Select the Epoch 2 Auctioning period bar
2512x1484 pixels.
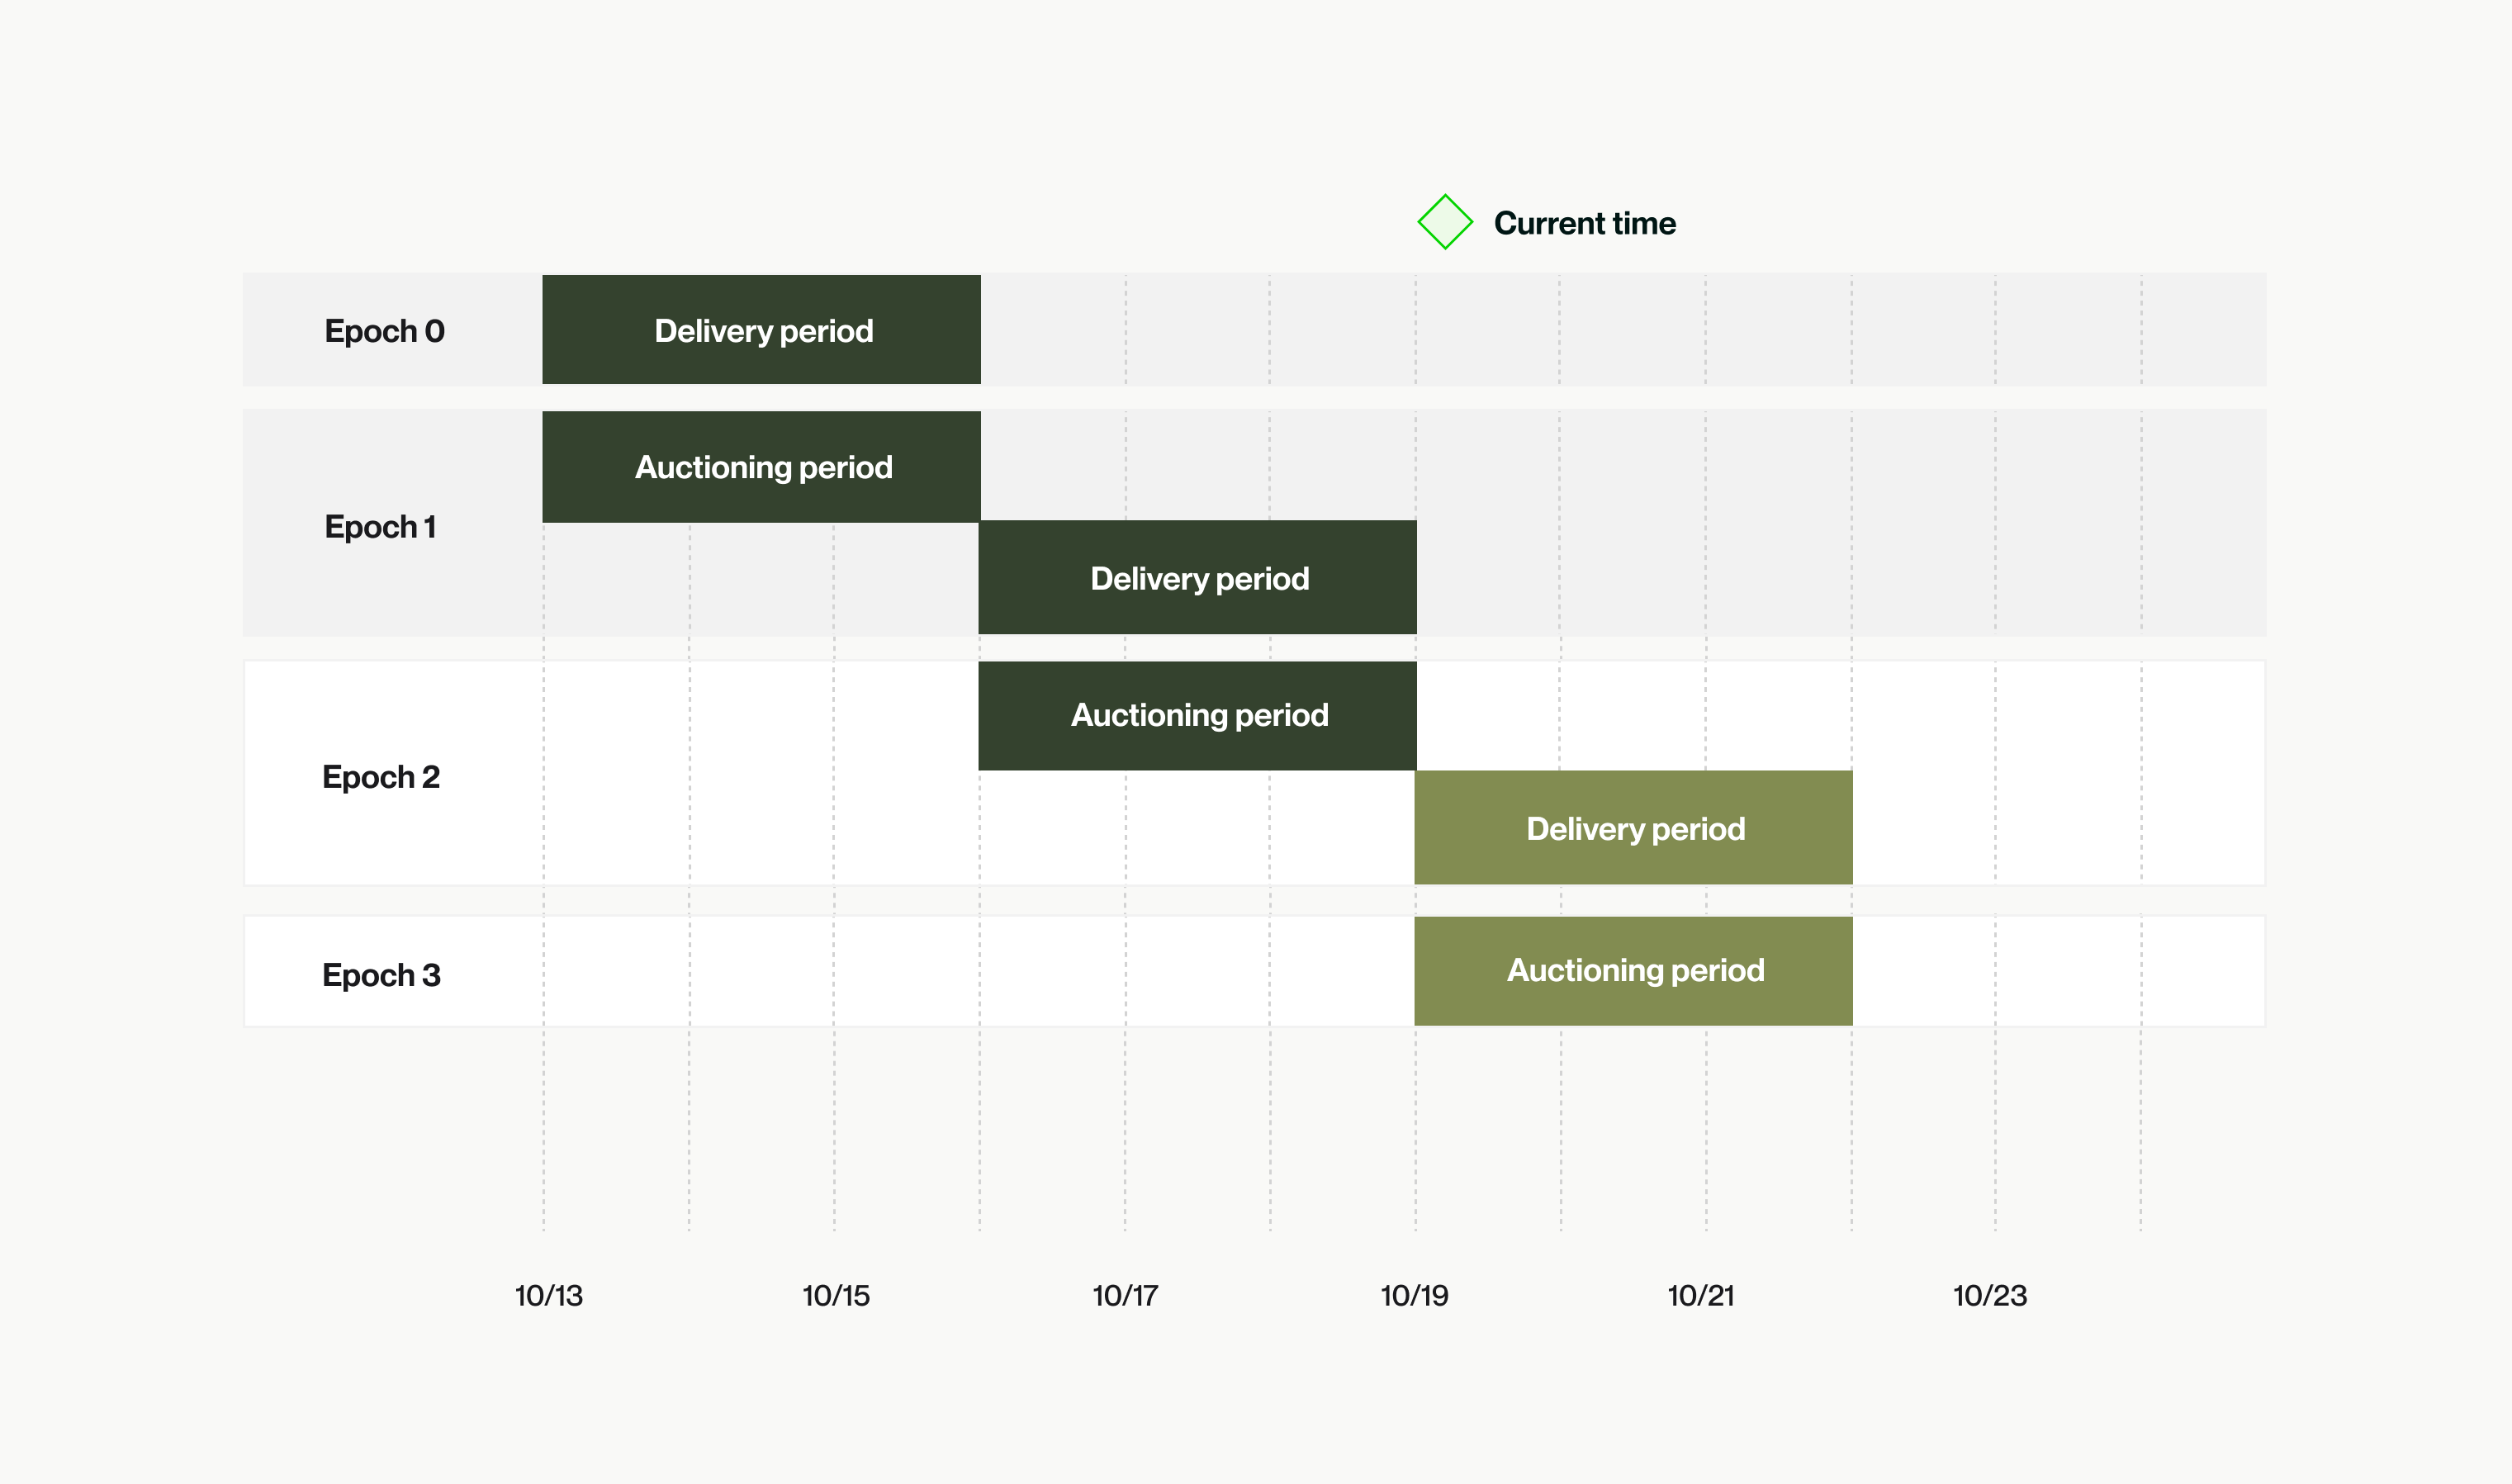point(1197,715)
